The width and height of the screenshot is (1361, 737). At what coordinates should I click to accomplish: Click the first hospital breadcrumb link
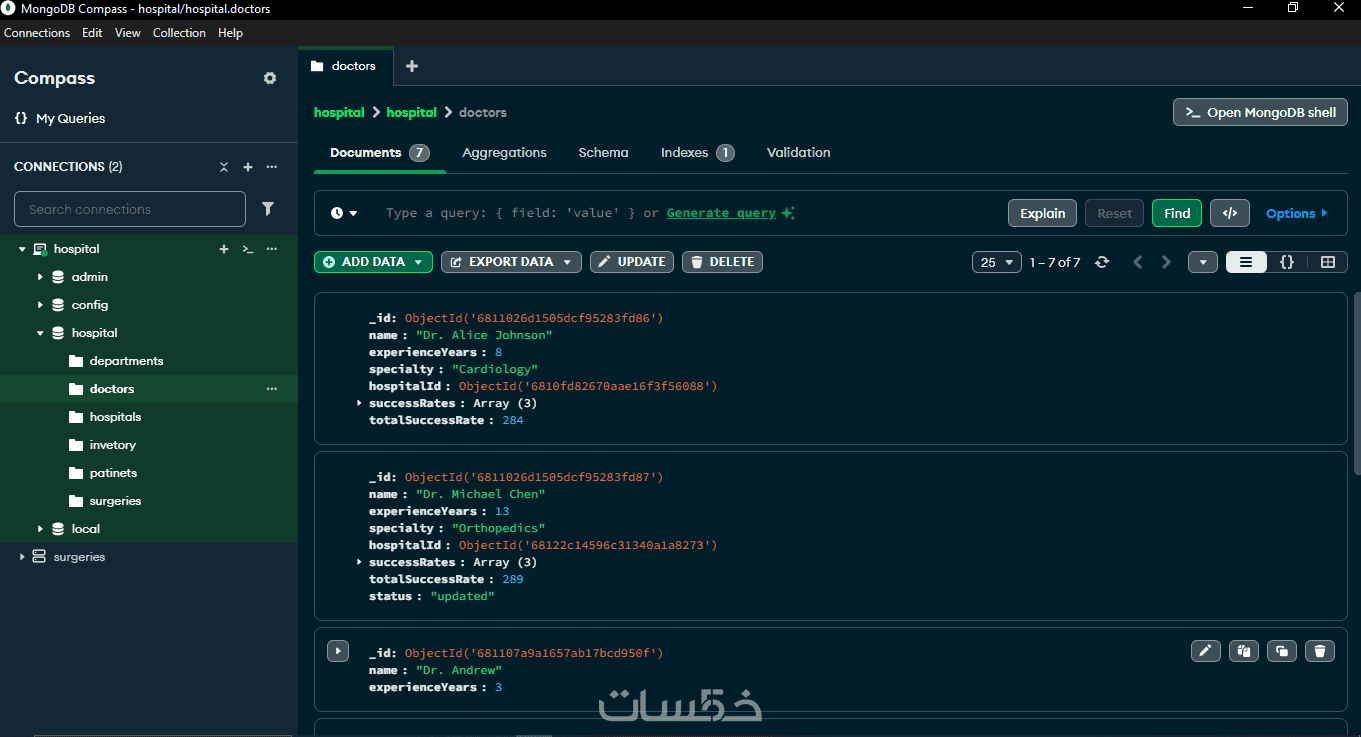[x=339, y=113]
